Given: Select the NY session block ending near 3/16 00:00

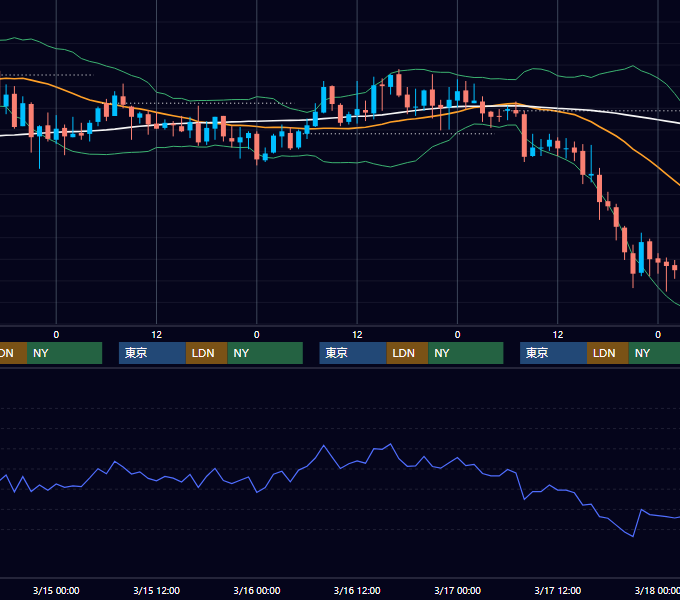Looking at the screenshot, I should tap(265, 353).
